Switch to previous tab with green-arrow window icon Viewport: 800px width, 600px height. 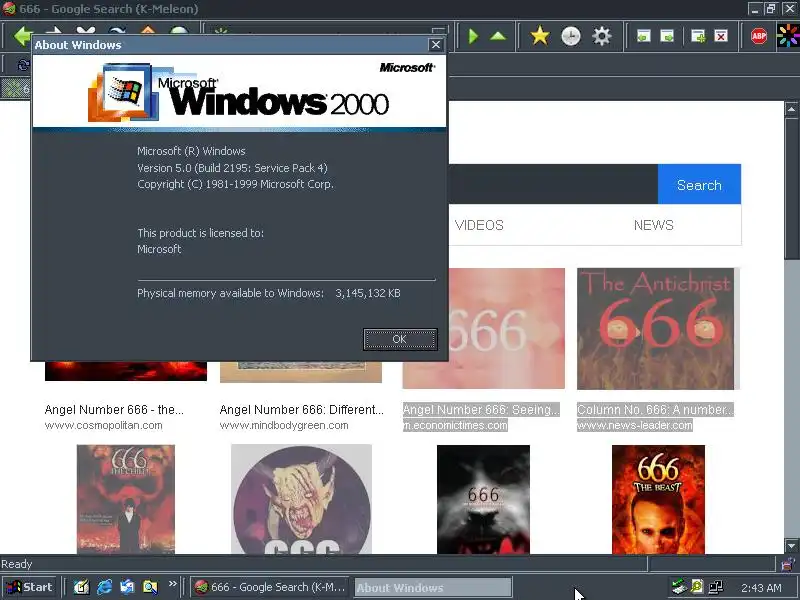(x=643, y=36)
